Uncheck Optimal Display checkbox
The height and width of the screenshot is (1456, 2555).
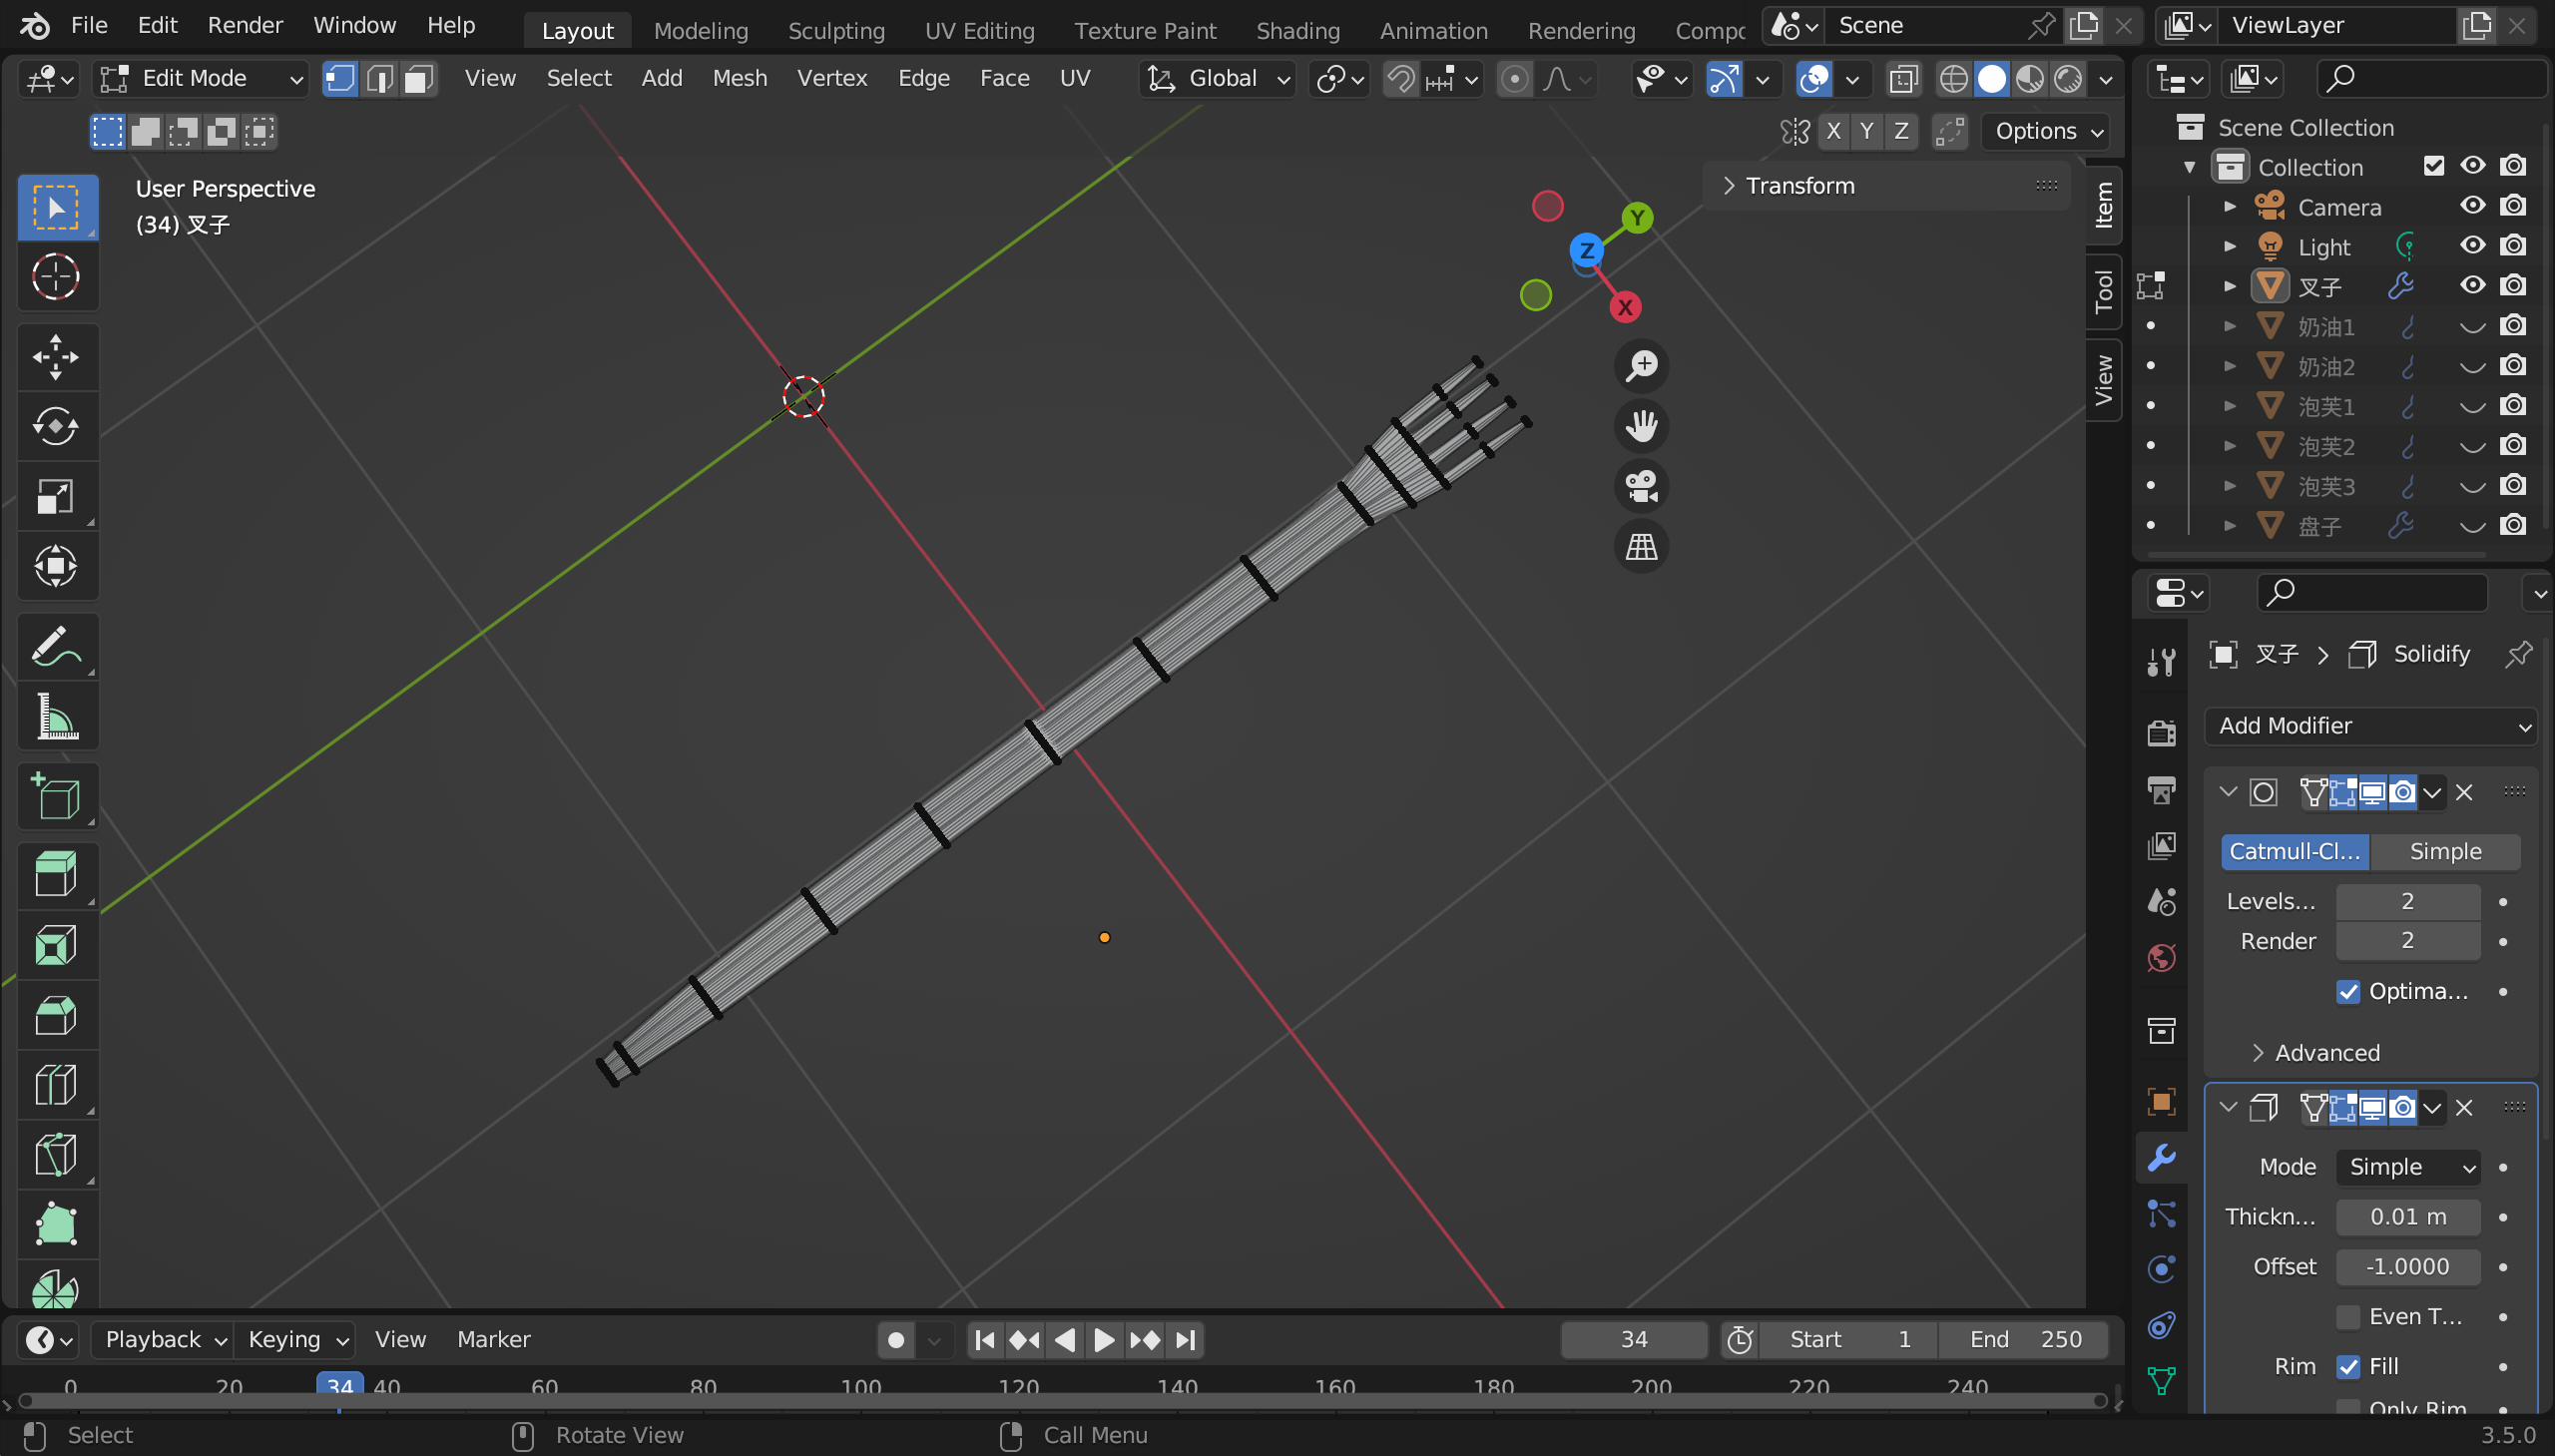2347,992
